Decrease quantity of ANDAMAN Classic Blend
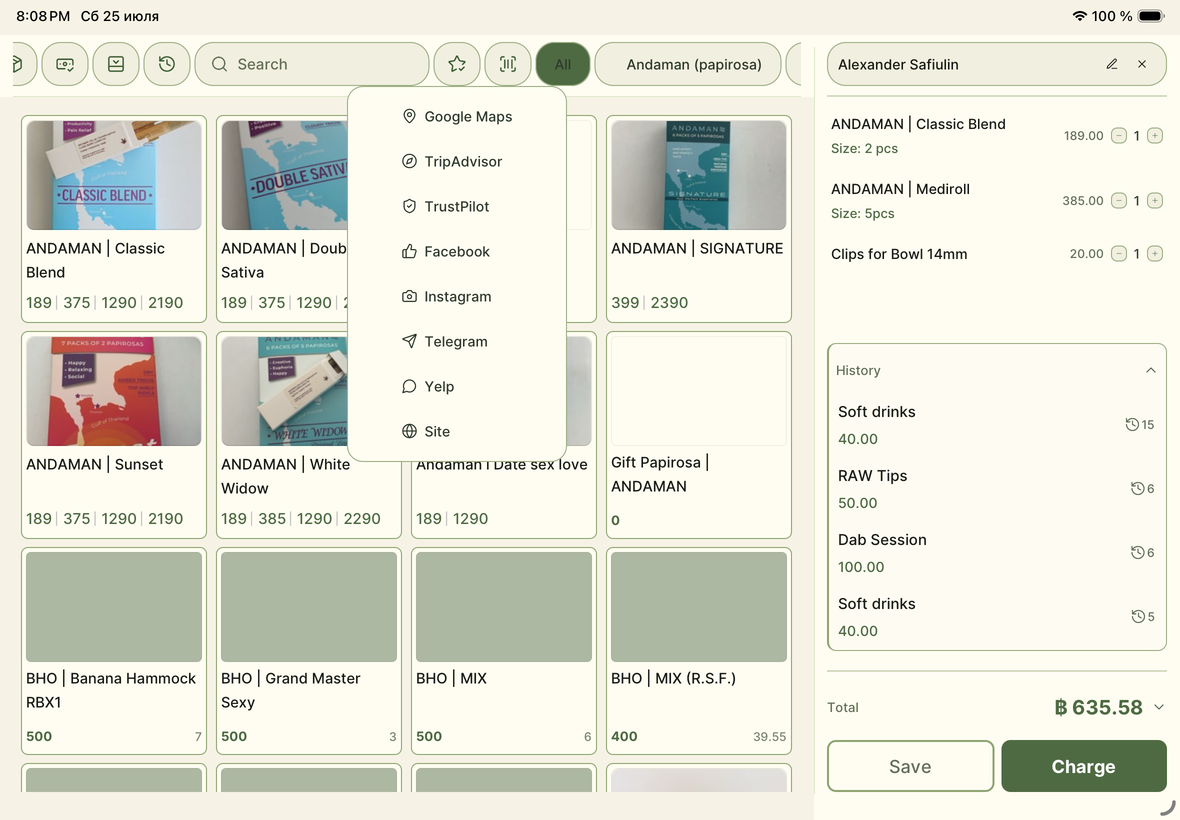 (1119, 136)
